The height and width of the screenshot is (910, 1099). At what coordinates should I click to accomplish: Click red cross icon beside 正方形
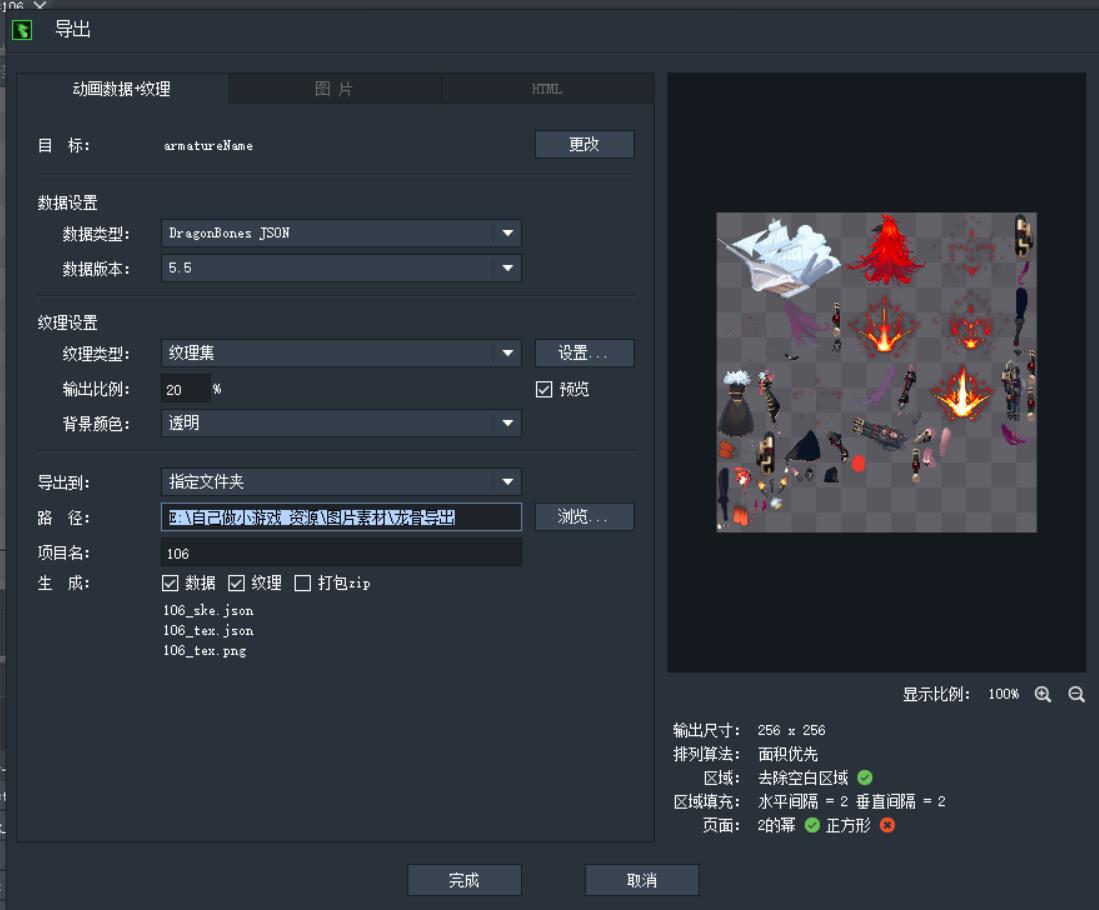point(887,825)
